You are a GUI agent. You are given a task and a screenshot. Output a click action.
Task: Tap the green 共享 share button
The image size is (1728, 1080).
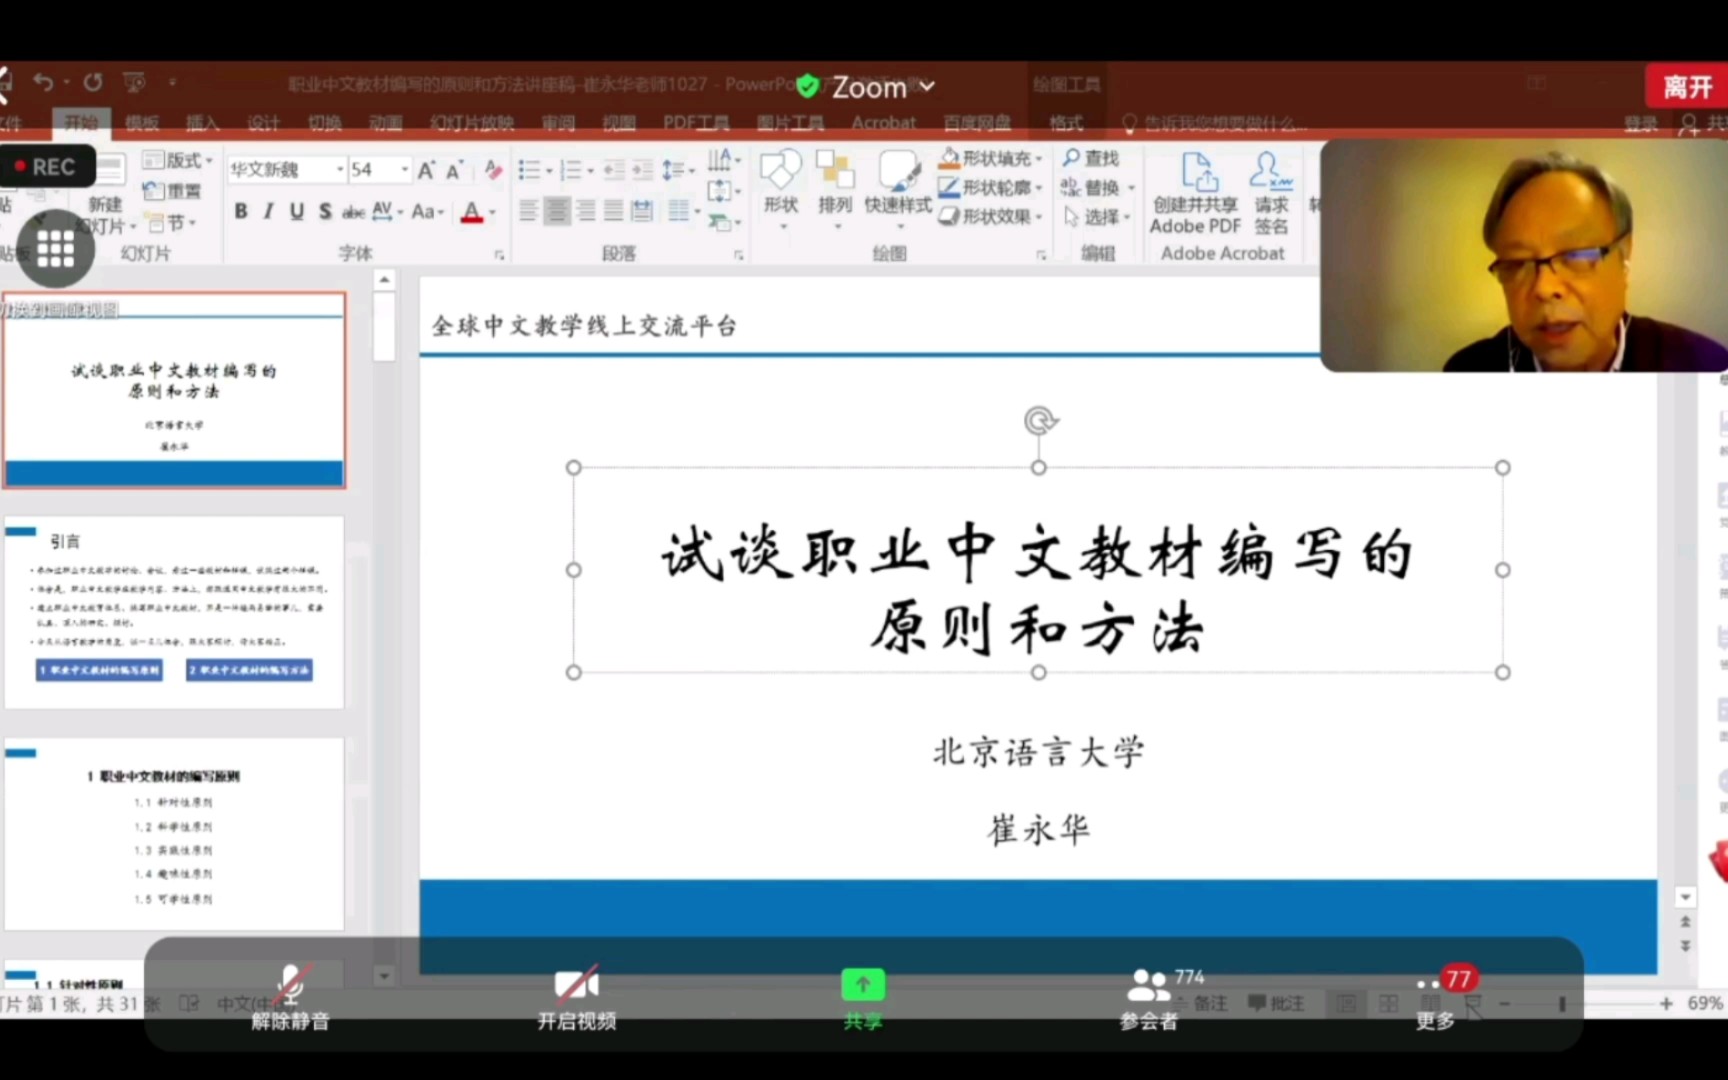[x=862, y=997]
